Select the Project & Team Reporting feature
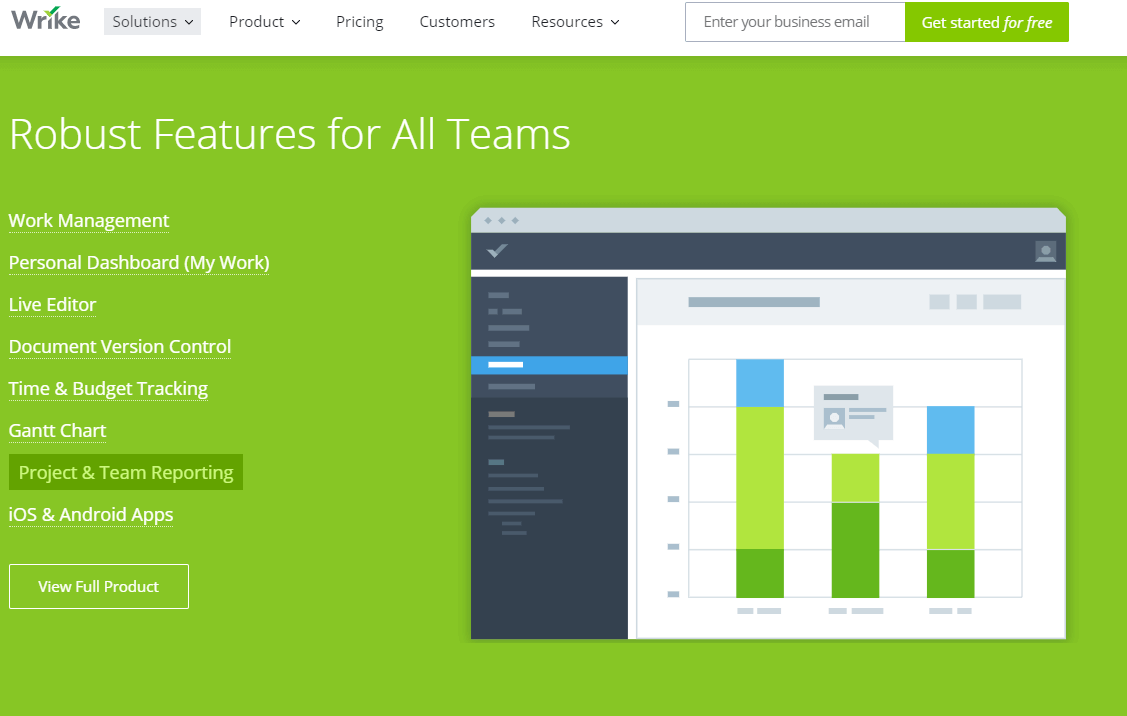The width and height of the screenshot is (1127, 716). [125, 471]
